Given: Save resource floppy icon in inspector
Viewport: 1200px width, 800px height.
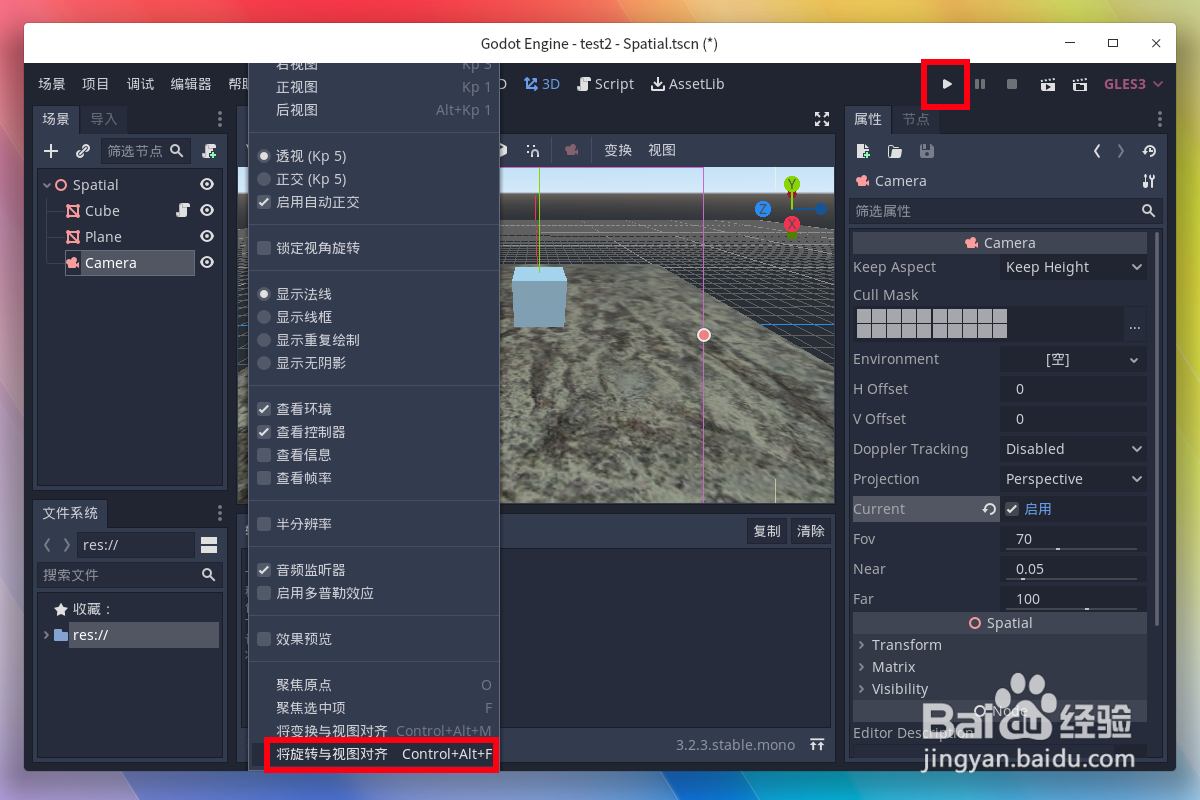Looking at the screenshot, I should click(927, 151).
